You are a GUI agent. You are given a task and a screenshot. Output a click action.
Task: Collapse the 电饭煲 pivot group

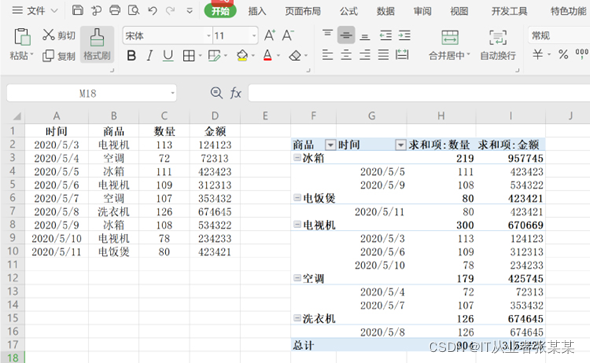297,197
